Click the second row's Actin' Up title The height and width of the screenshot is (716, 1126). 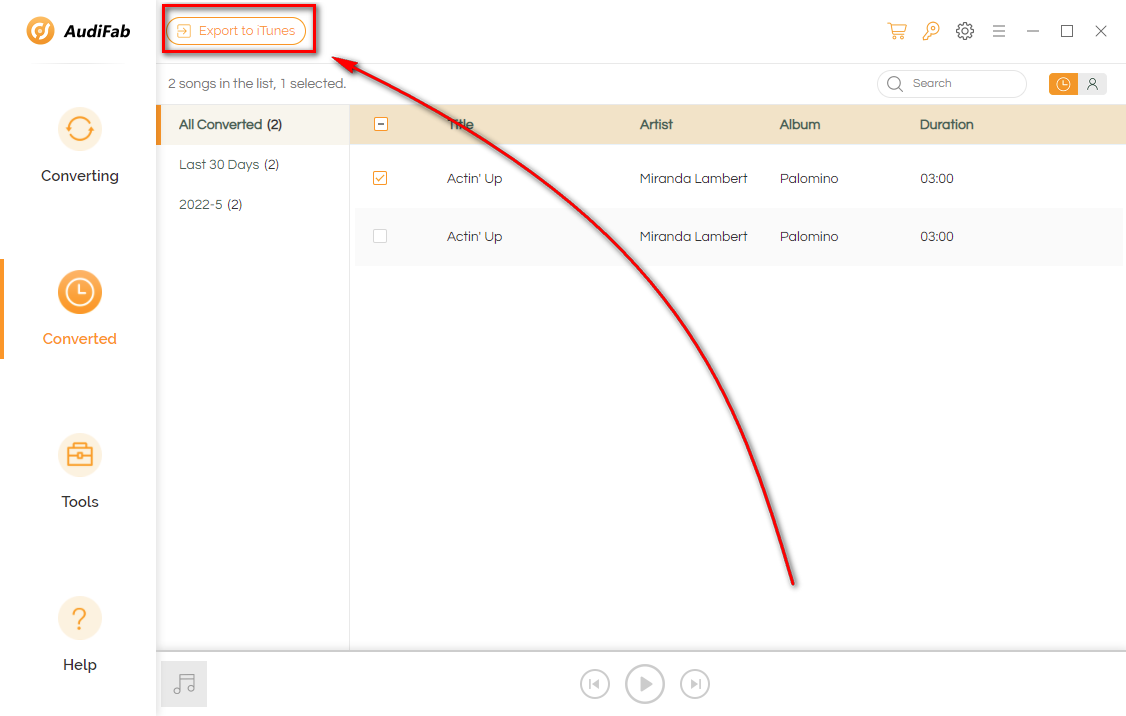coord(474,236)
